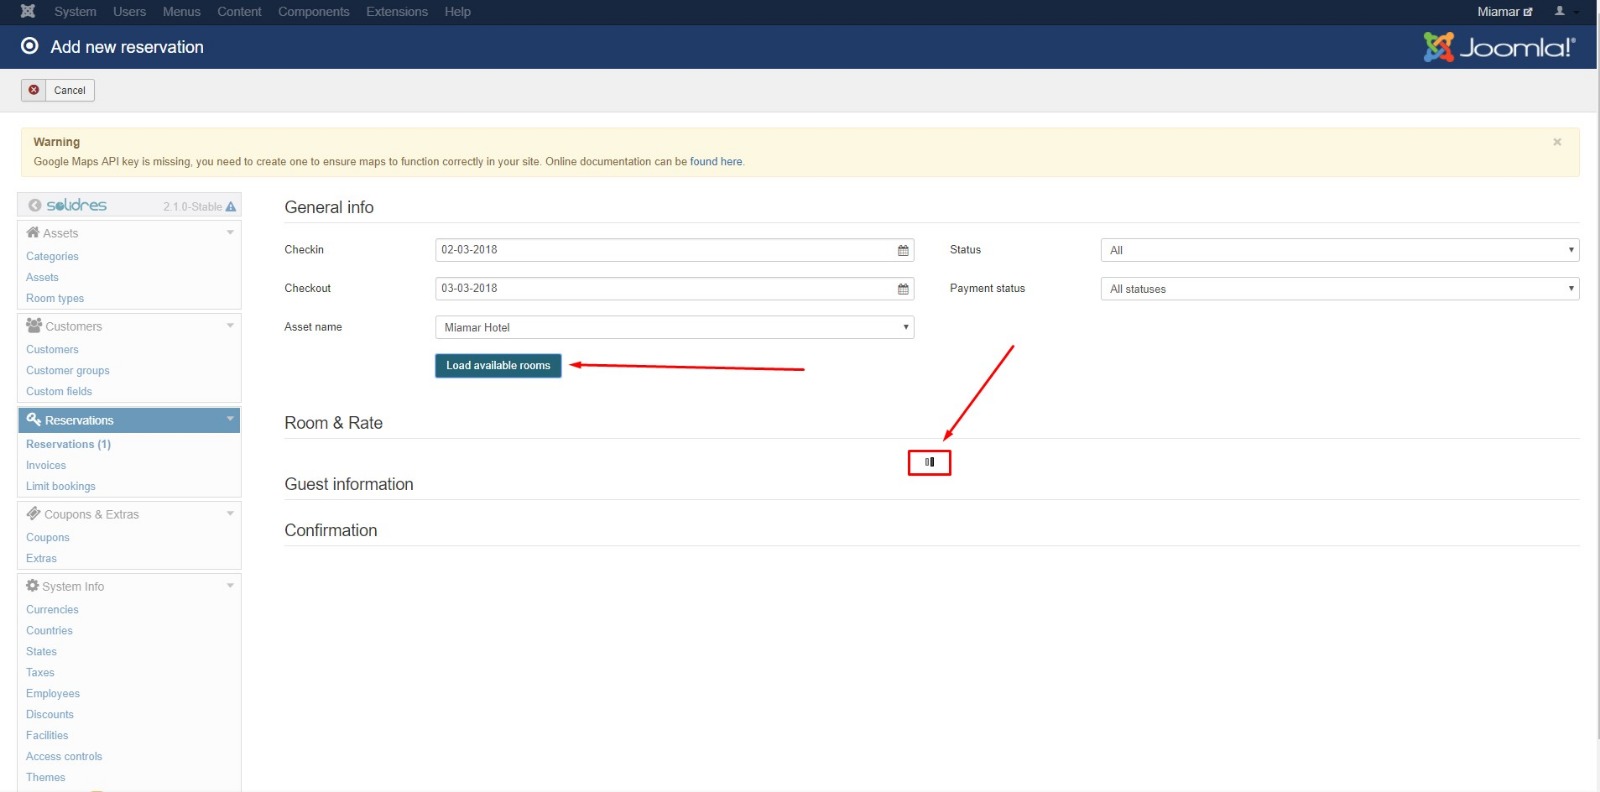
Task: Open the Checkout calendar picker icon
Action: 903,289
